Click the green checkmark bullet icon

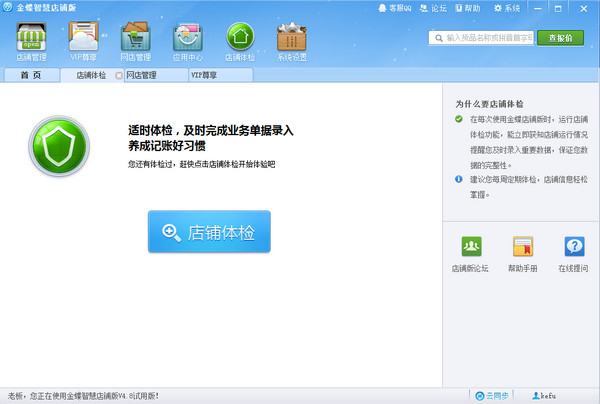click(459, 119)
